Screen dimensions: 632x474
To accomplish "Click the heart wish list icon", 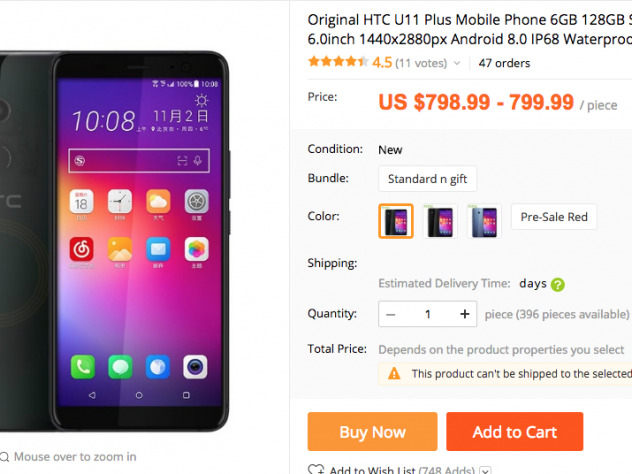I will (316, 469).
